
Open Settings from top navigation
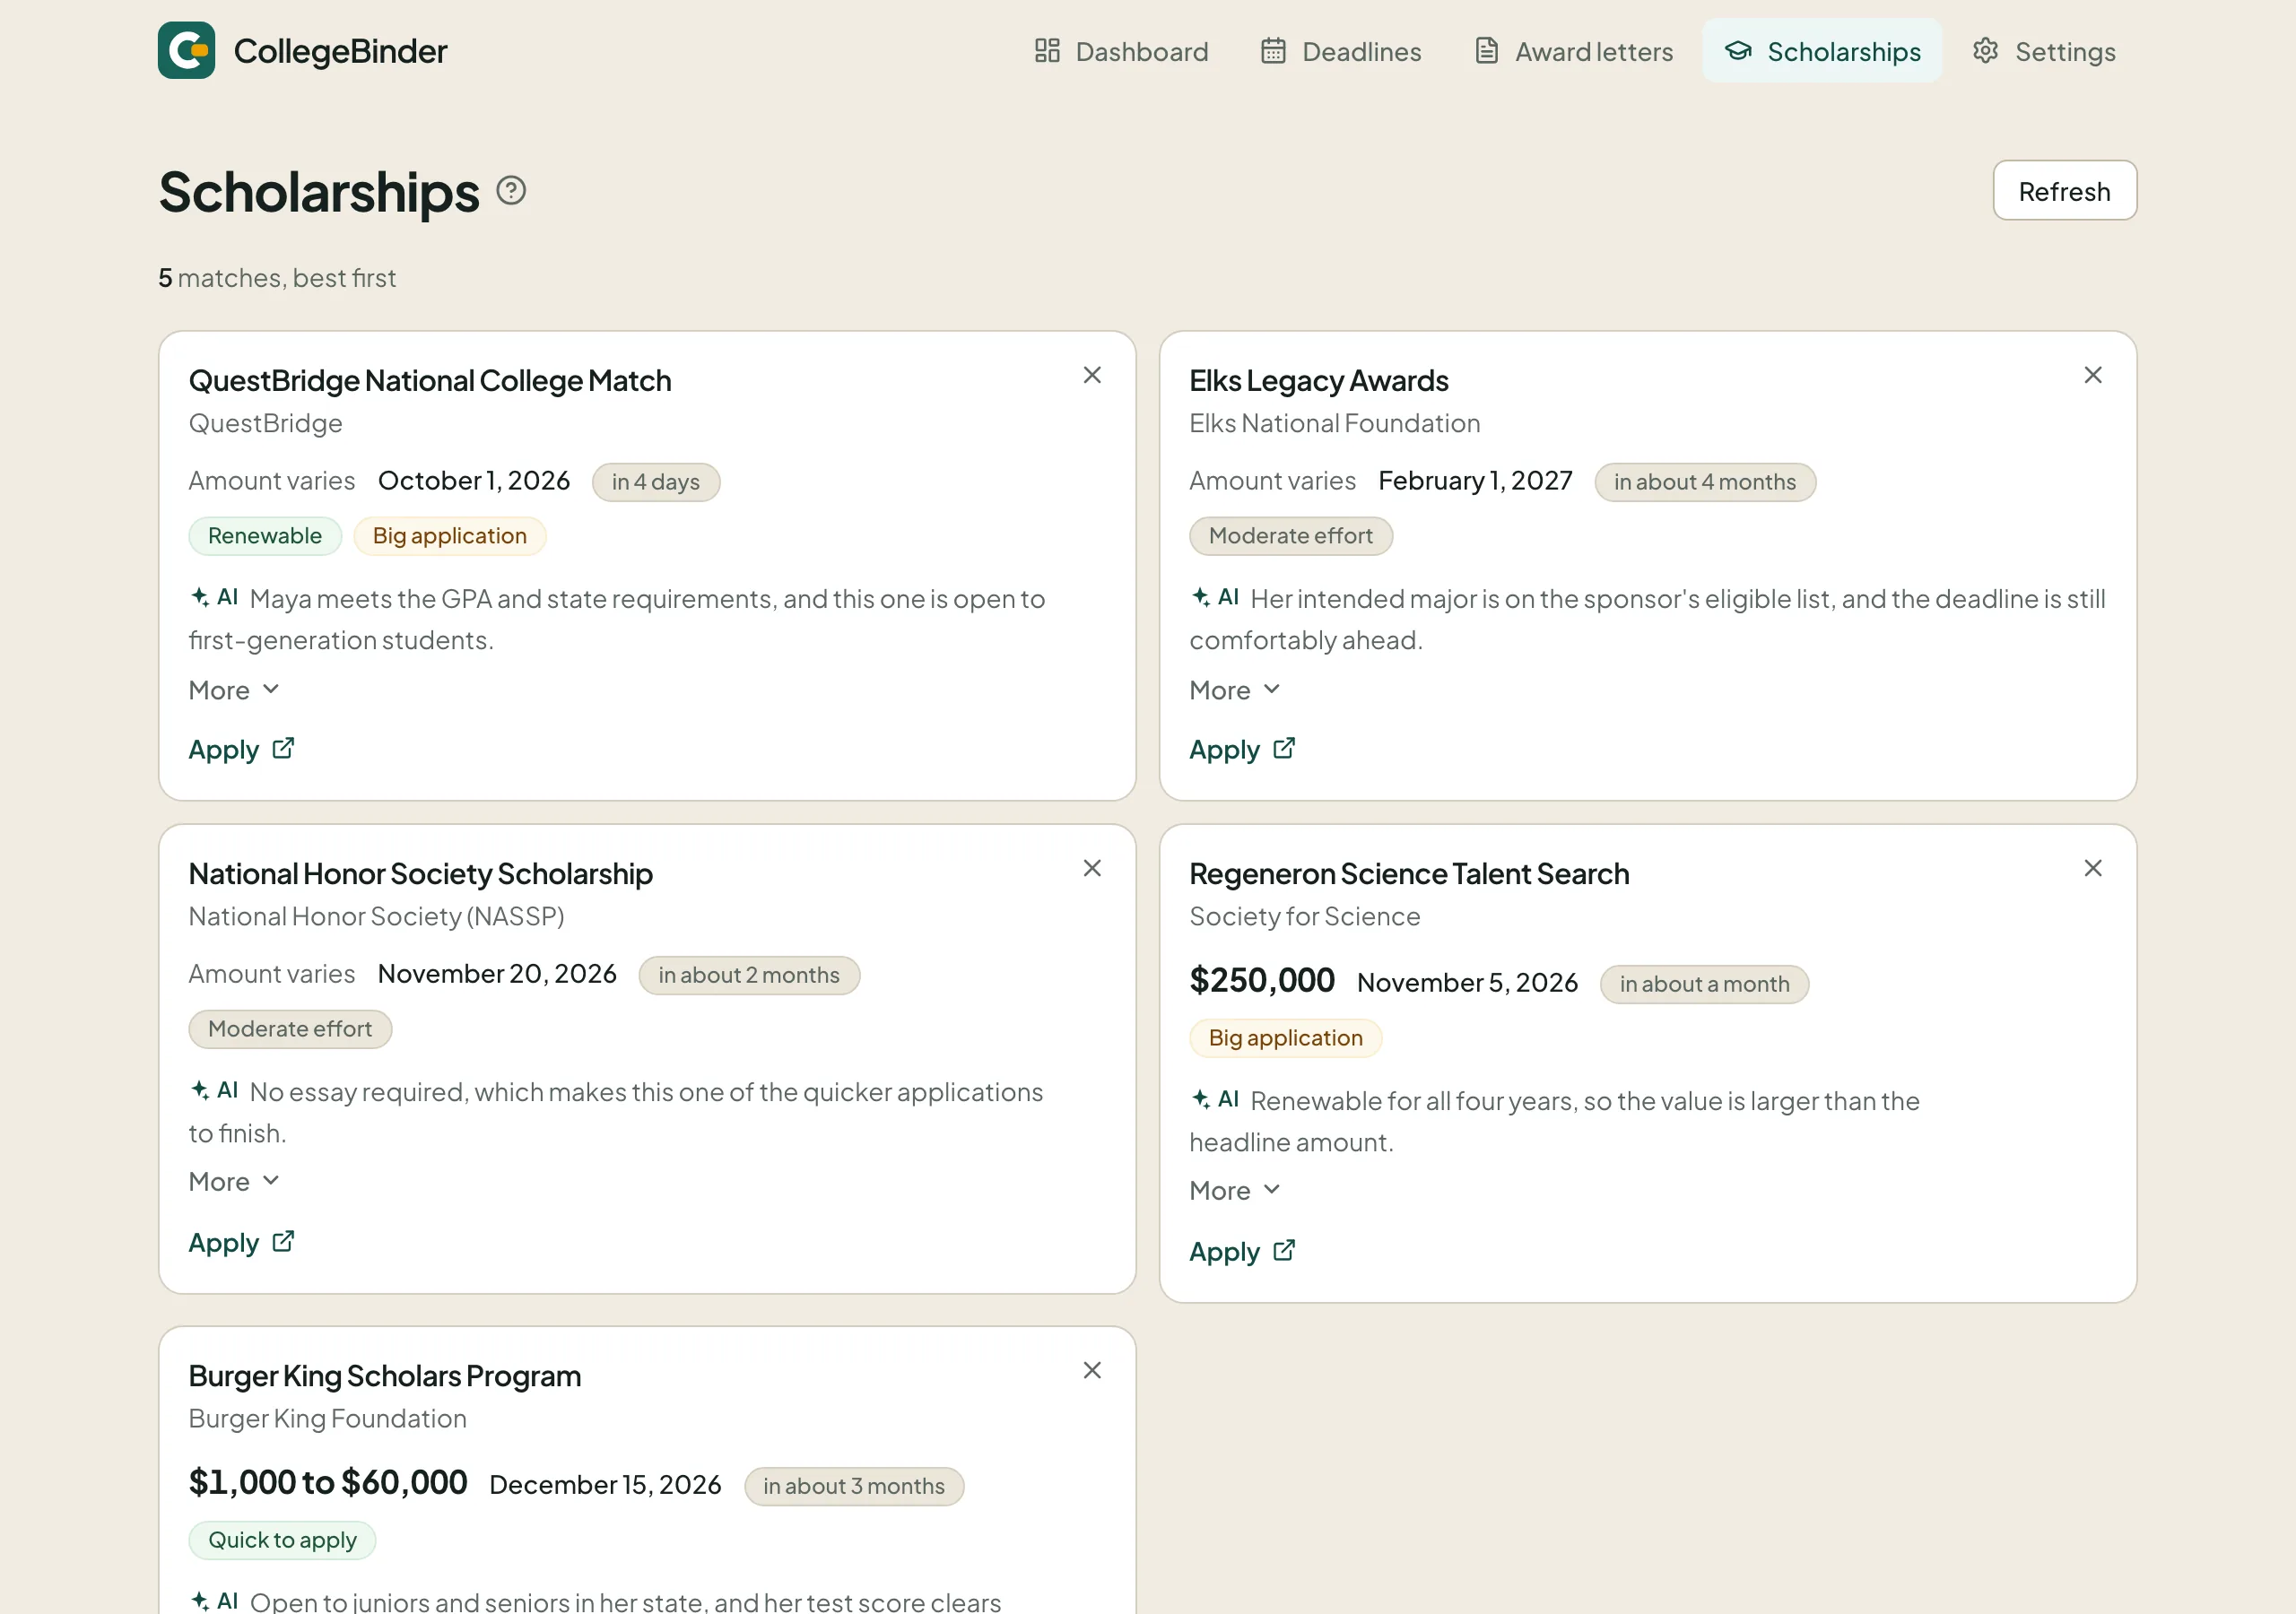coord(2044,51)
